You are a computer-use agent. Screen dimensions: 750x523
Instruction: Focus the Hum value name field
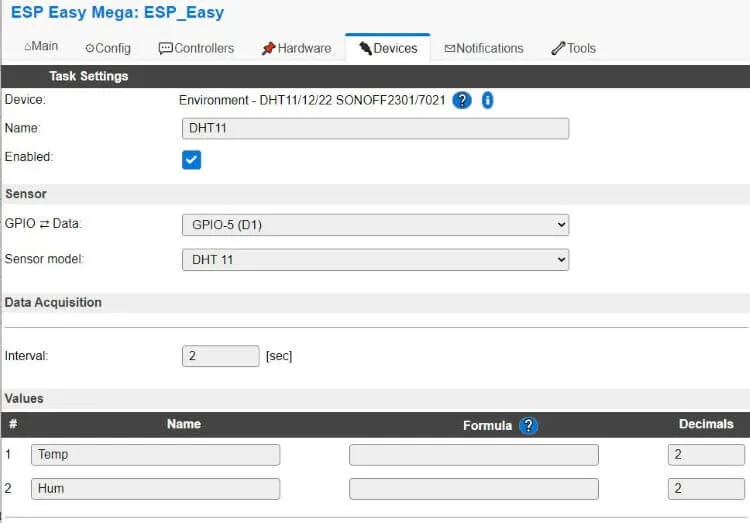(155, 489)
